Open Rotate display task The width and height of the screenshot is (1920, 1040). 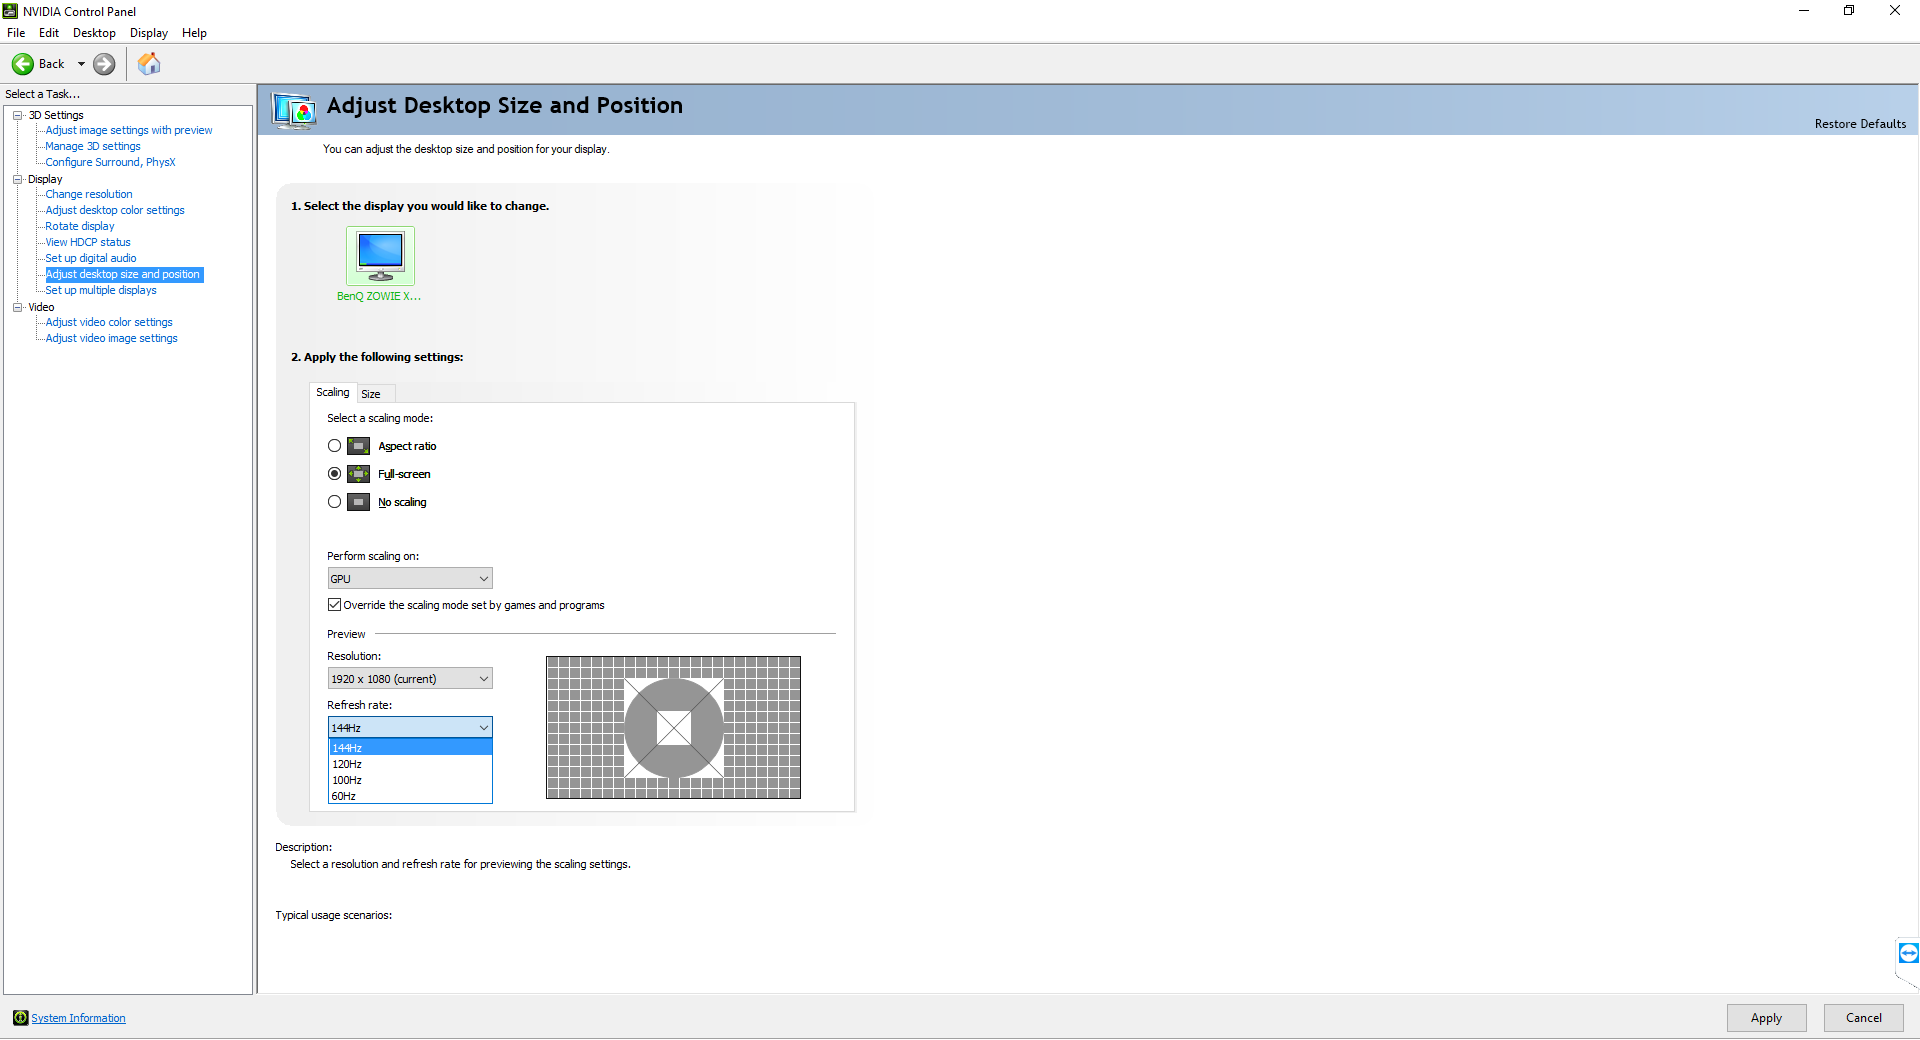(x=80, y=226)
